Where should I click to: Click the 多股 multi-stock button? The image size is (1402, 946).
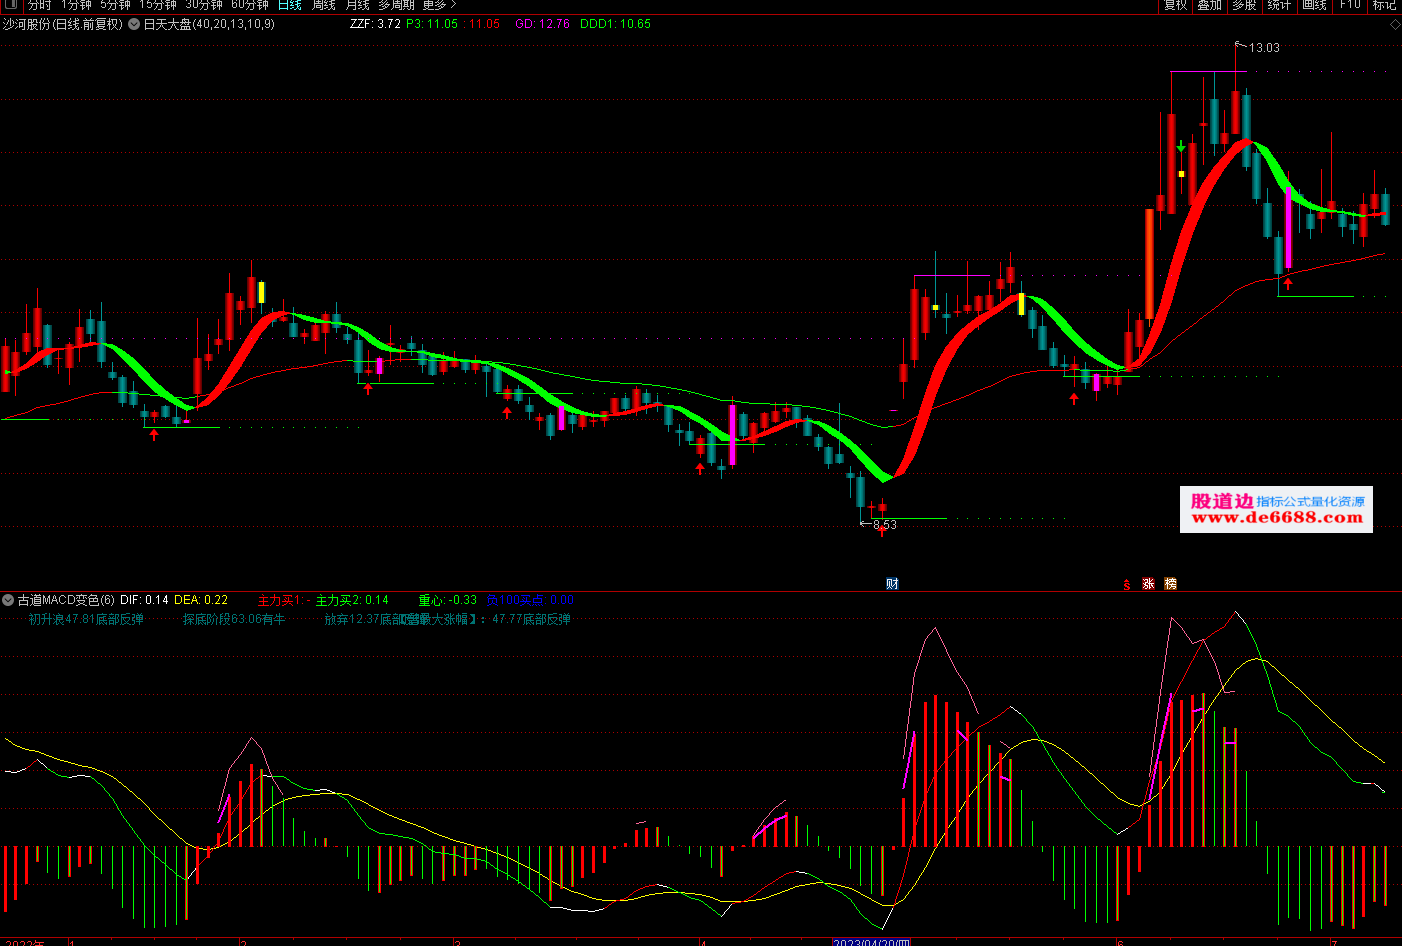click(x=1244, y=5)
